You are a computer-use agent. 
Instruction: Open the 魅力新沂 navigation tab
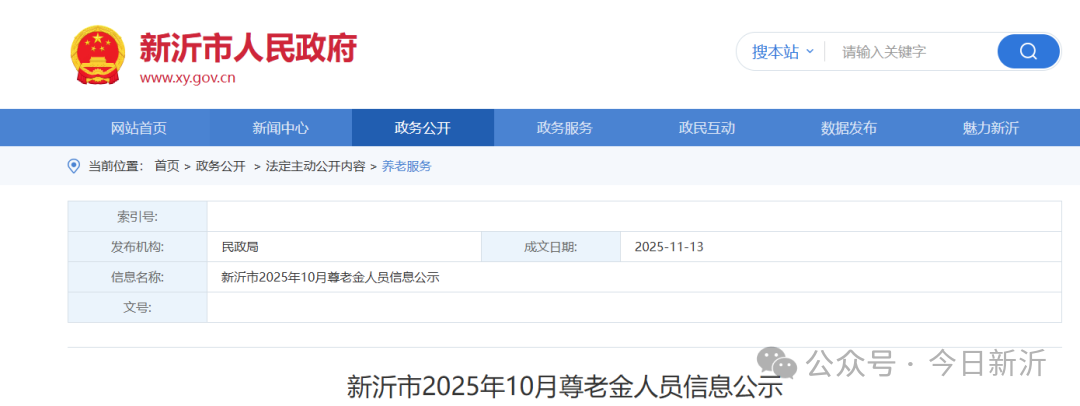pos(990,128)
